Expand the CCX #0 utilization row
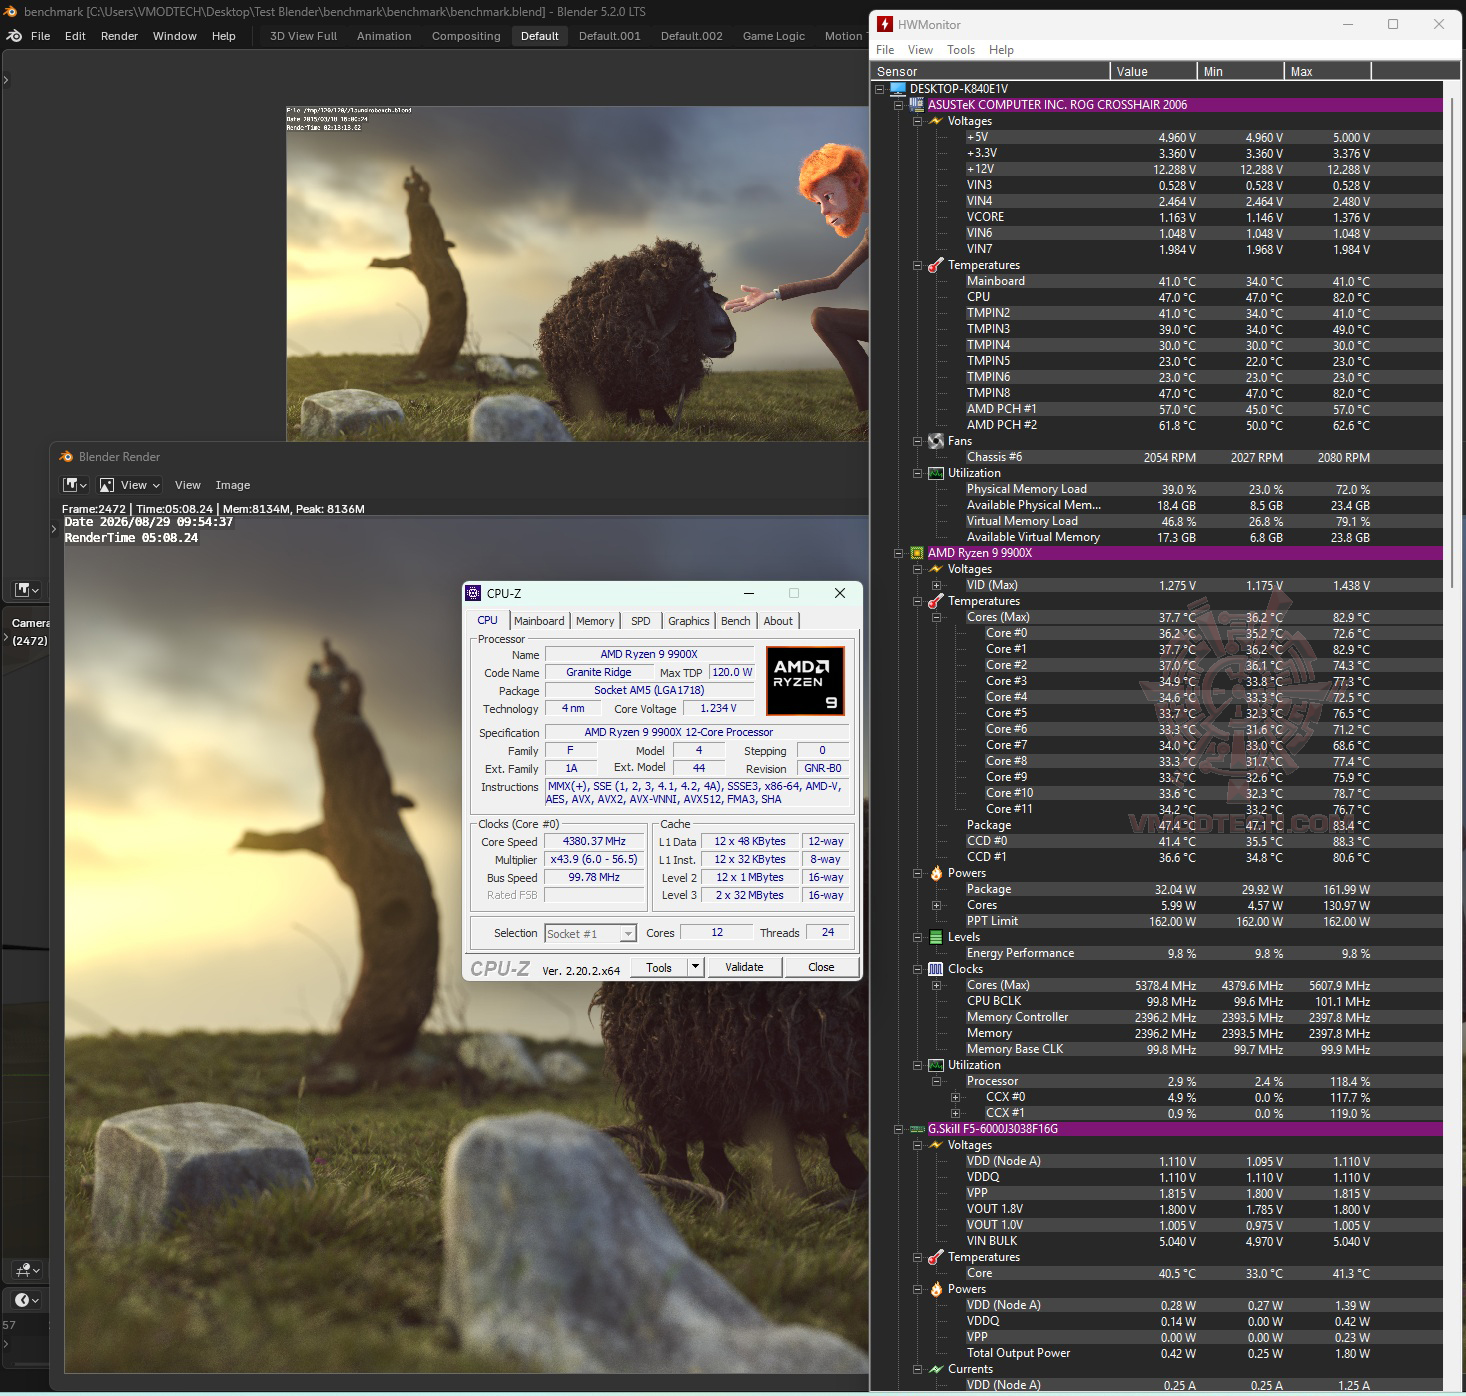 coord(955,1097)
